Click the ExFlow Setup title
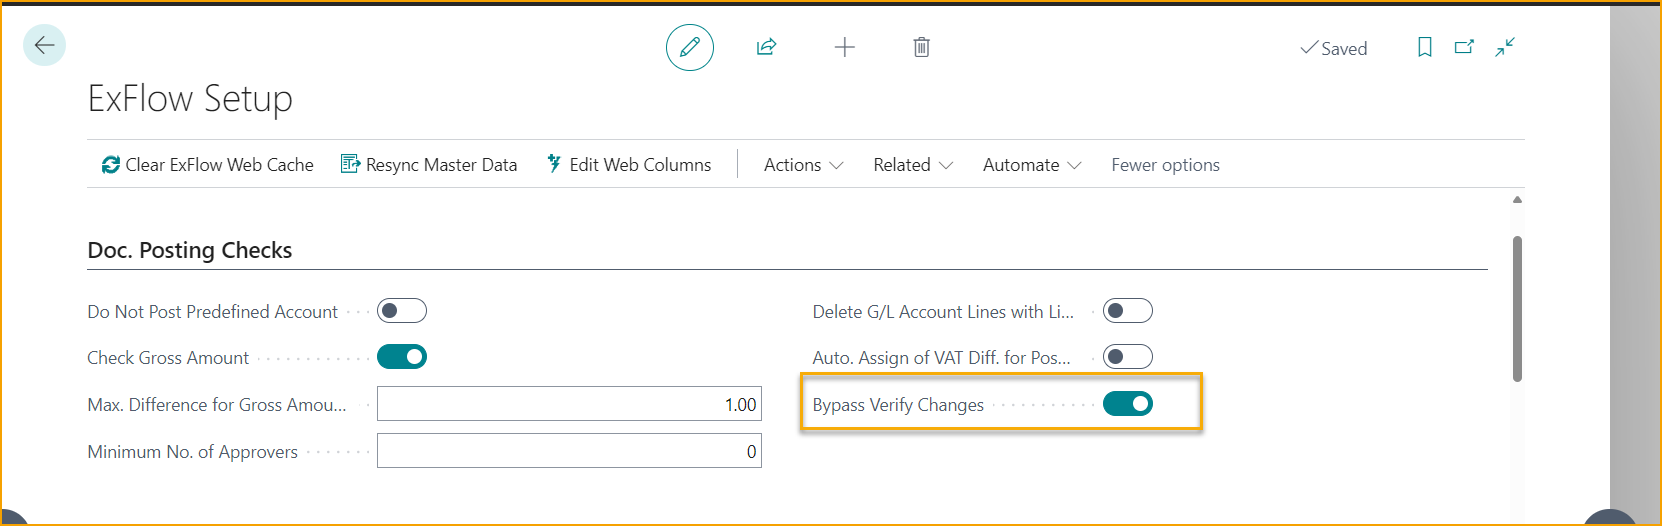This screenshot has height=526, width=1662. coord(190,98)
